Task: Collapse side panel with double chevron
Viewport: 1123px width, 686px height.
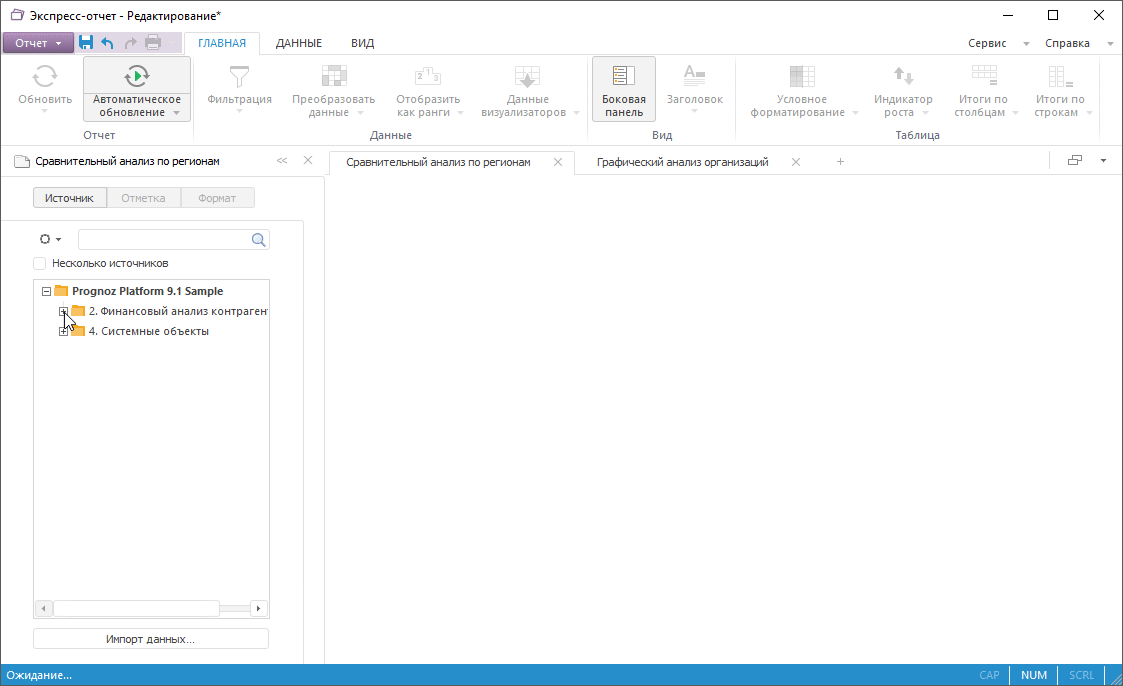Action: 282,160
